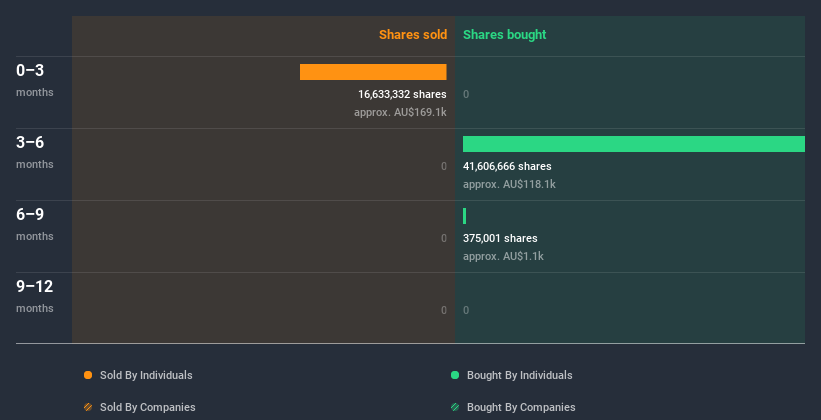Toggle the Sold By Companies legend label
This screenshot has height=420, width=821.
[x=148, y=407]
